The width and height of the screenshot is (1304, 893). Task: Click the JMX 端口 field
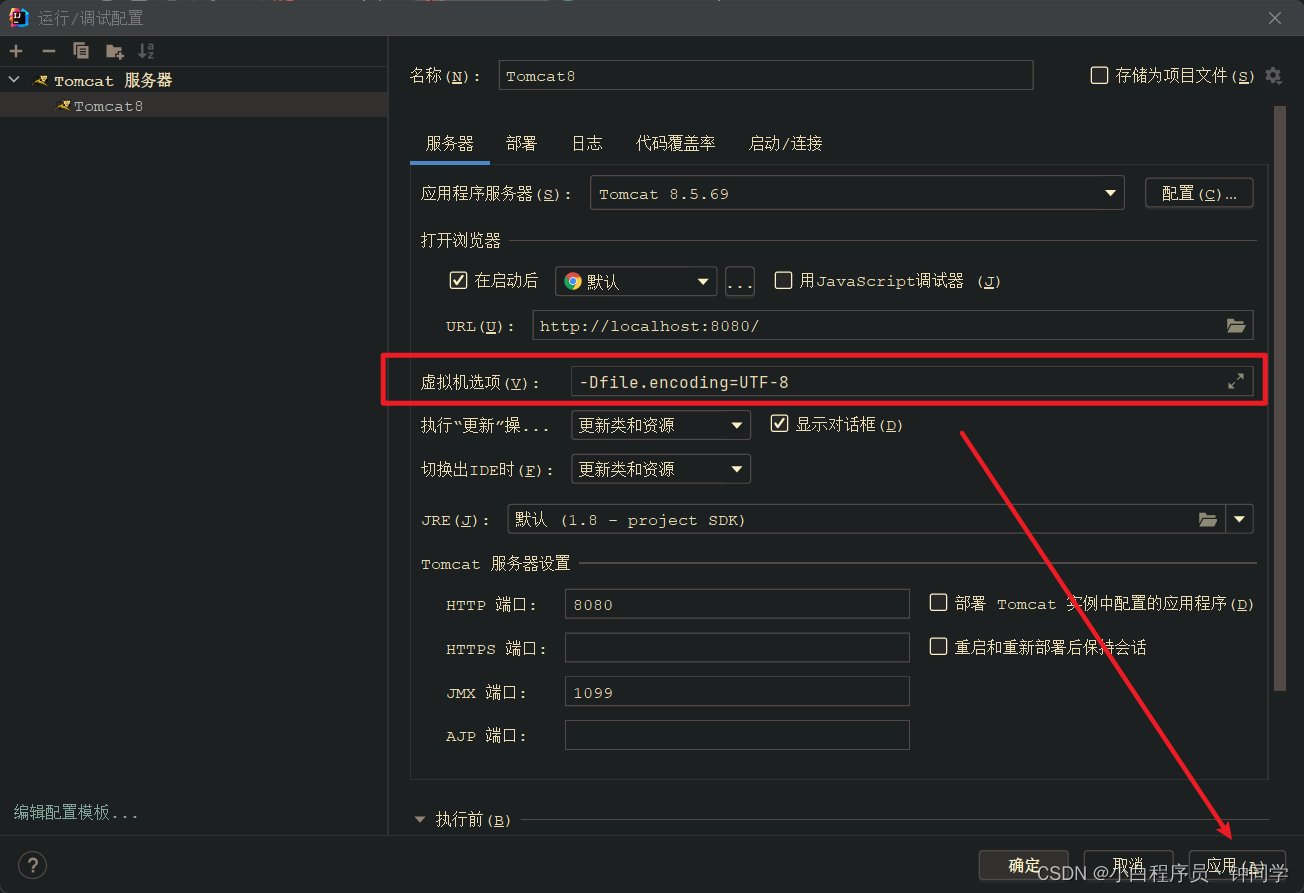[737, 692]
